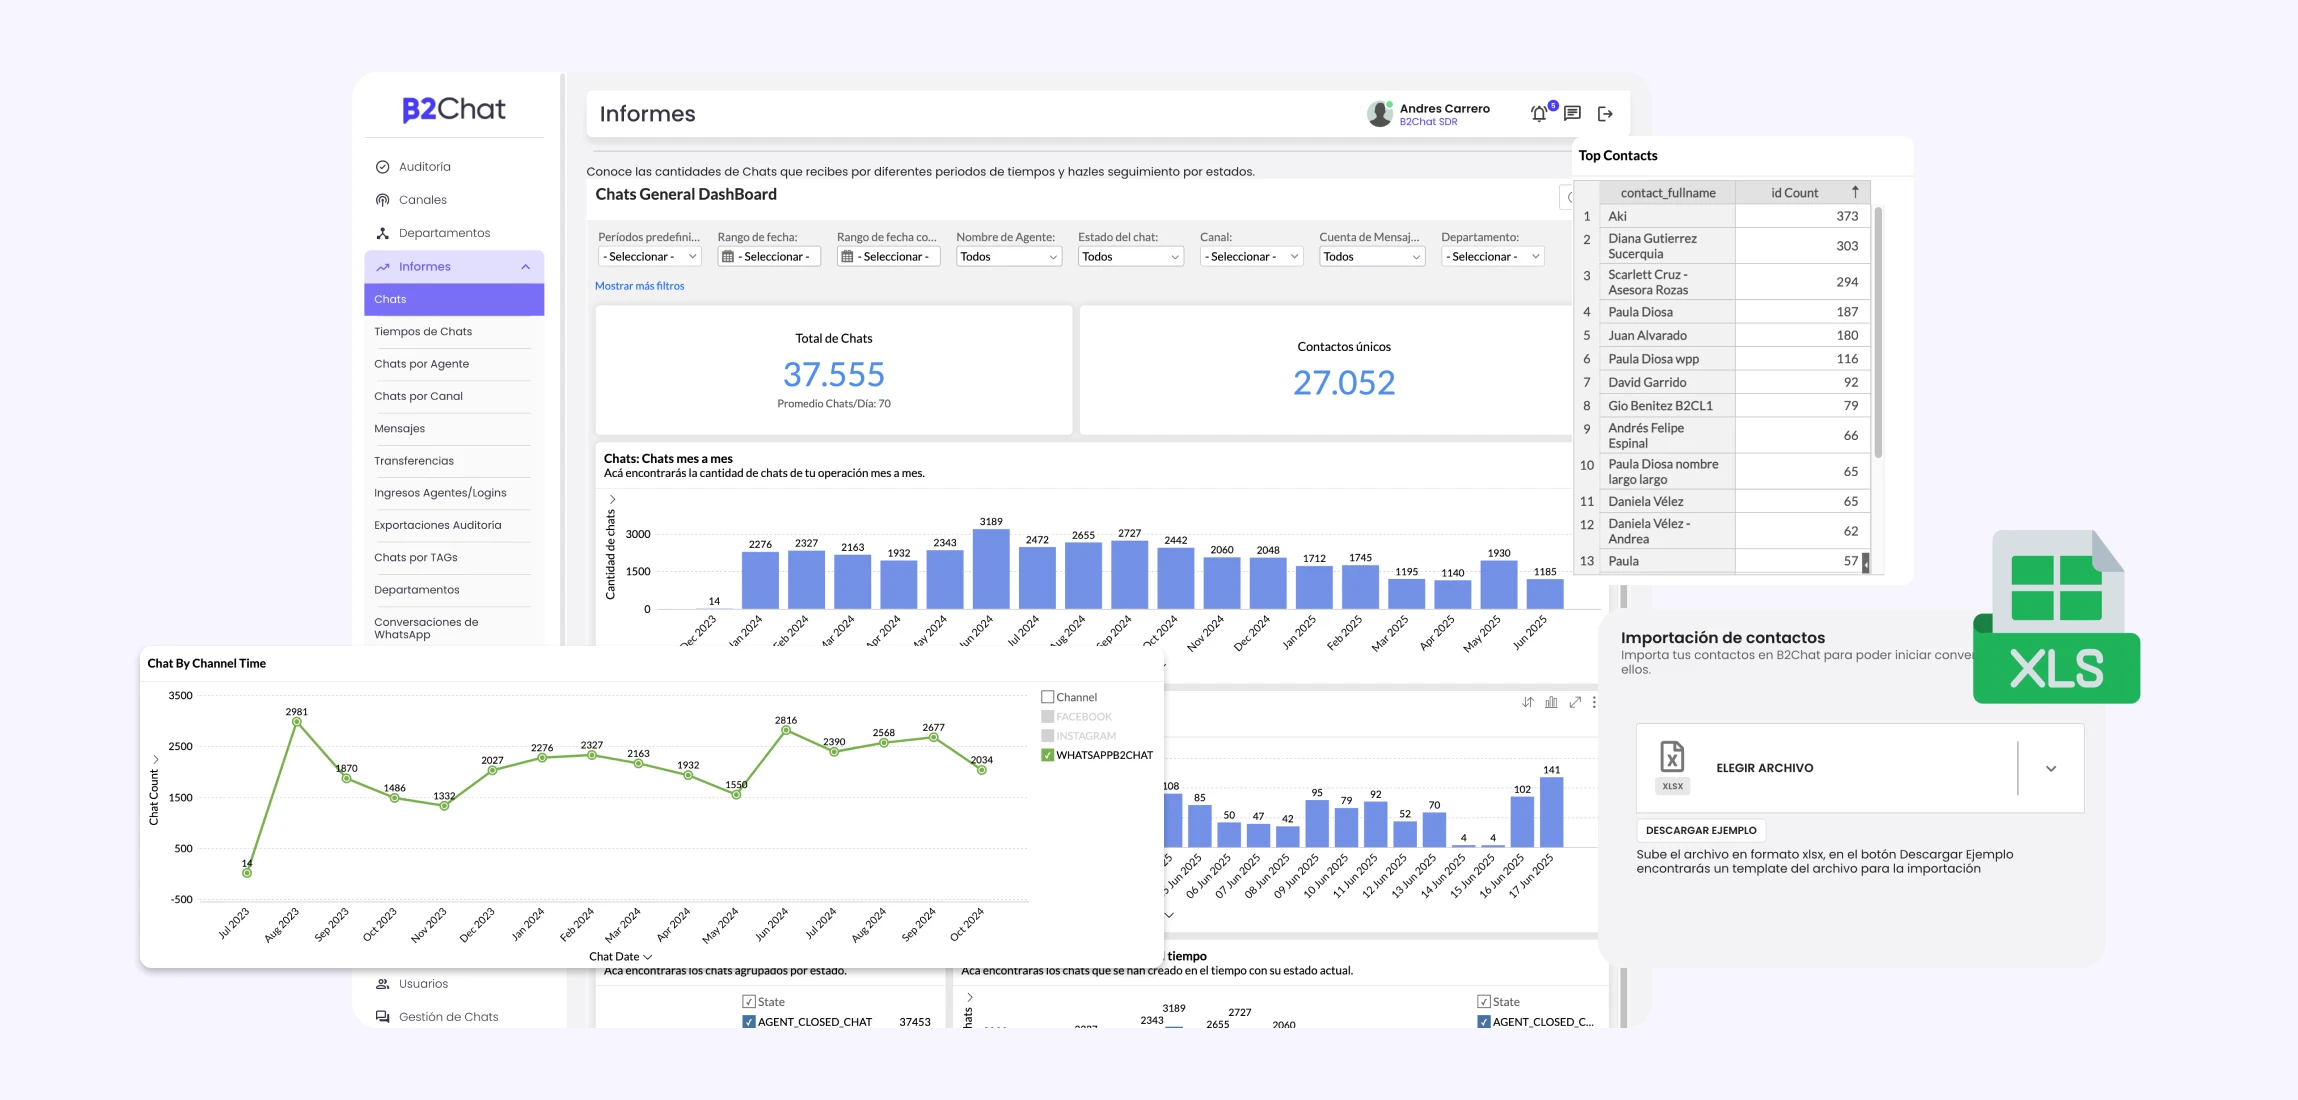Open the Nombre de Agente dropdown
The height and width of the screenshot is (1100, 2298).
(x=1009, y=257)
